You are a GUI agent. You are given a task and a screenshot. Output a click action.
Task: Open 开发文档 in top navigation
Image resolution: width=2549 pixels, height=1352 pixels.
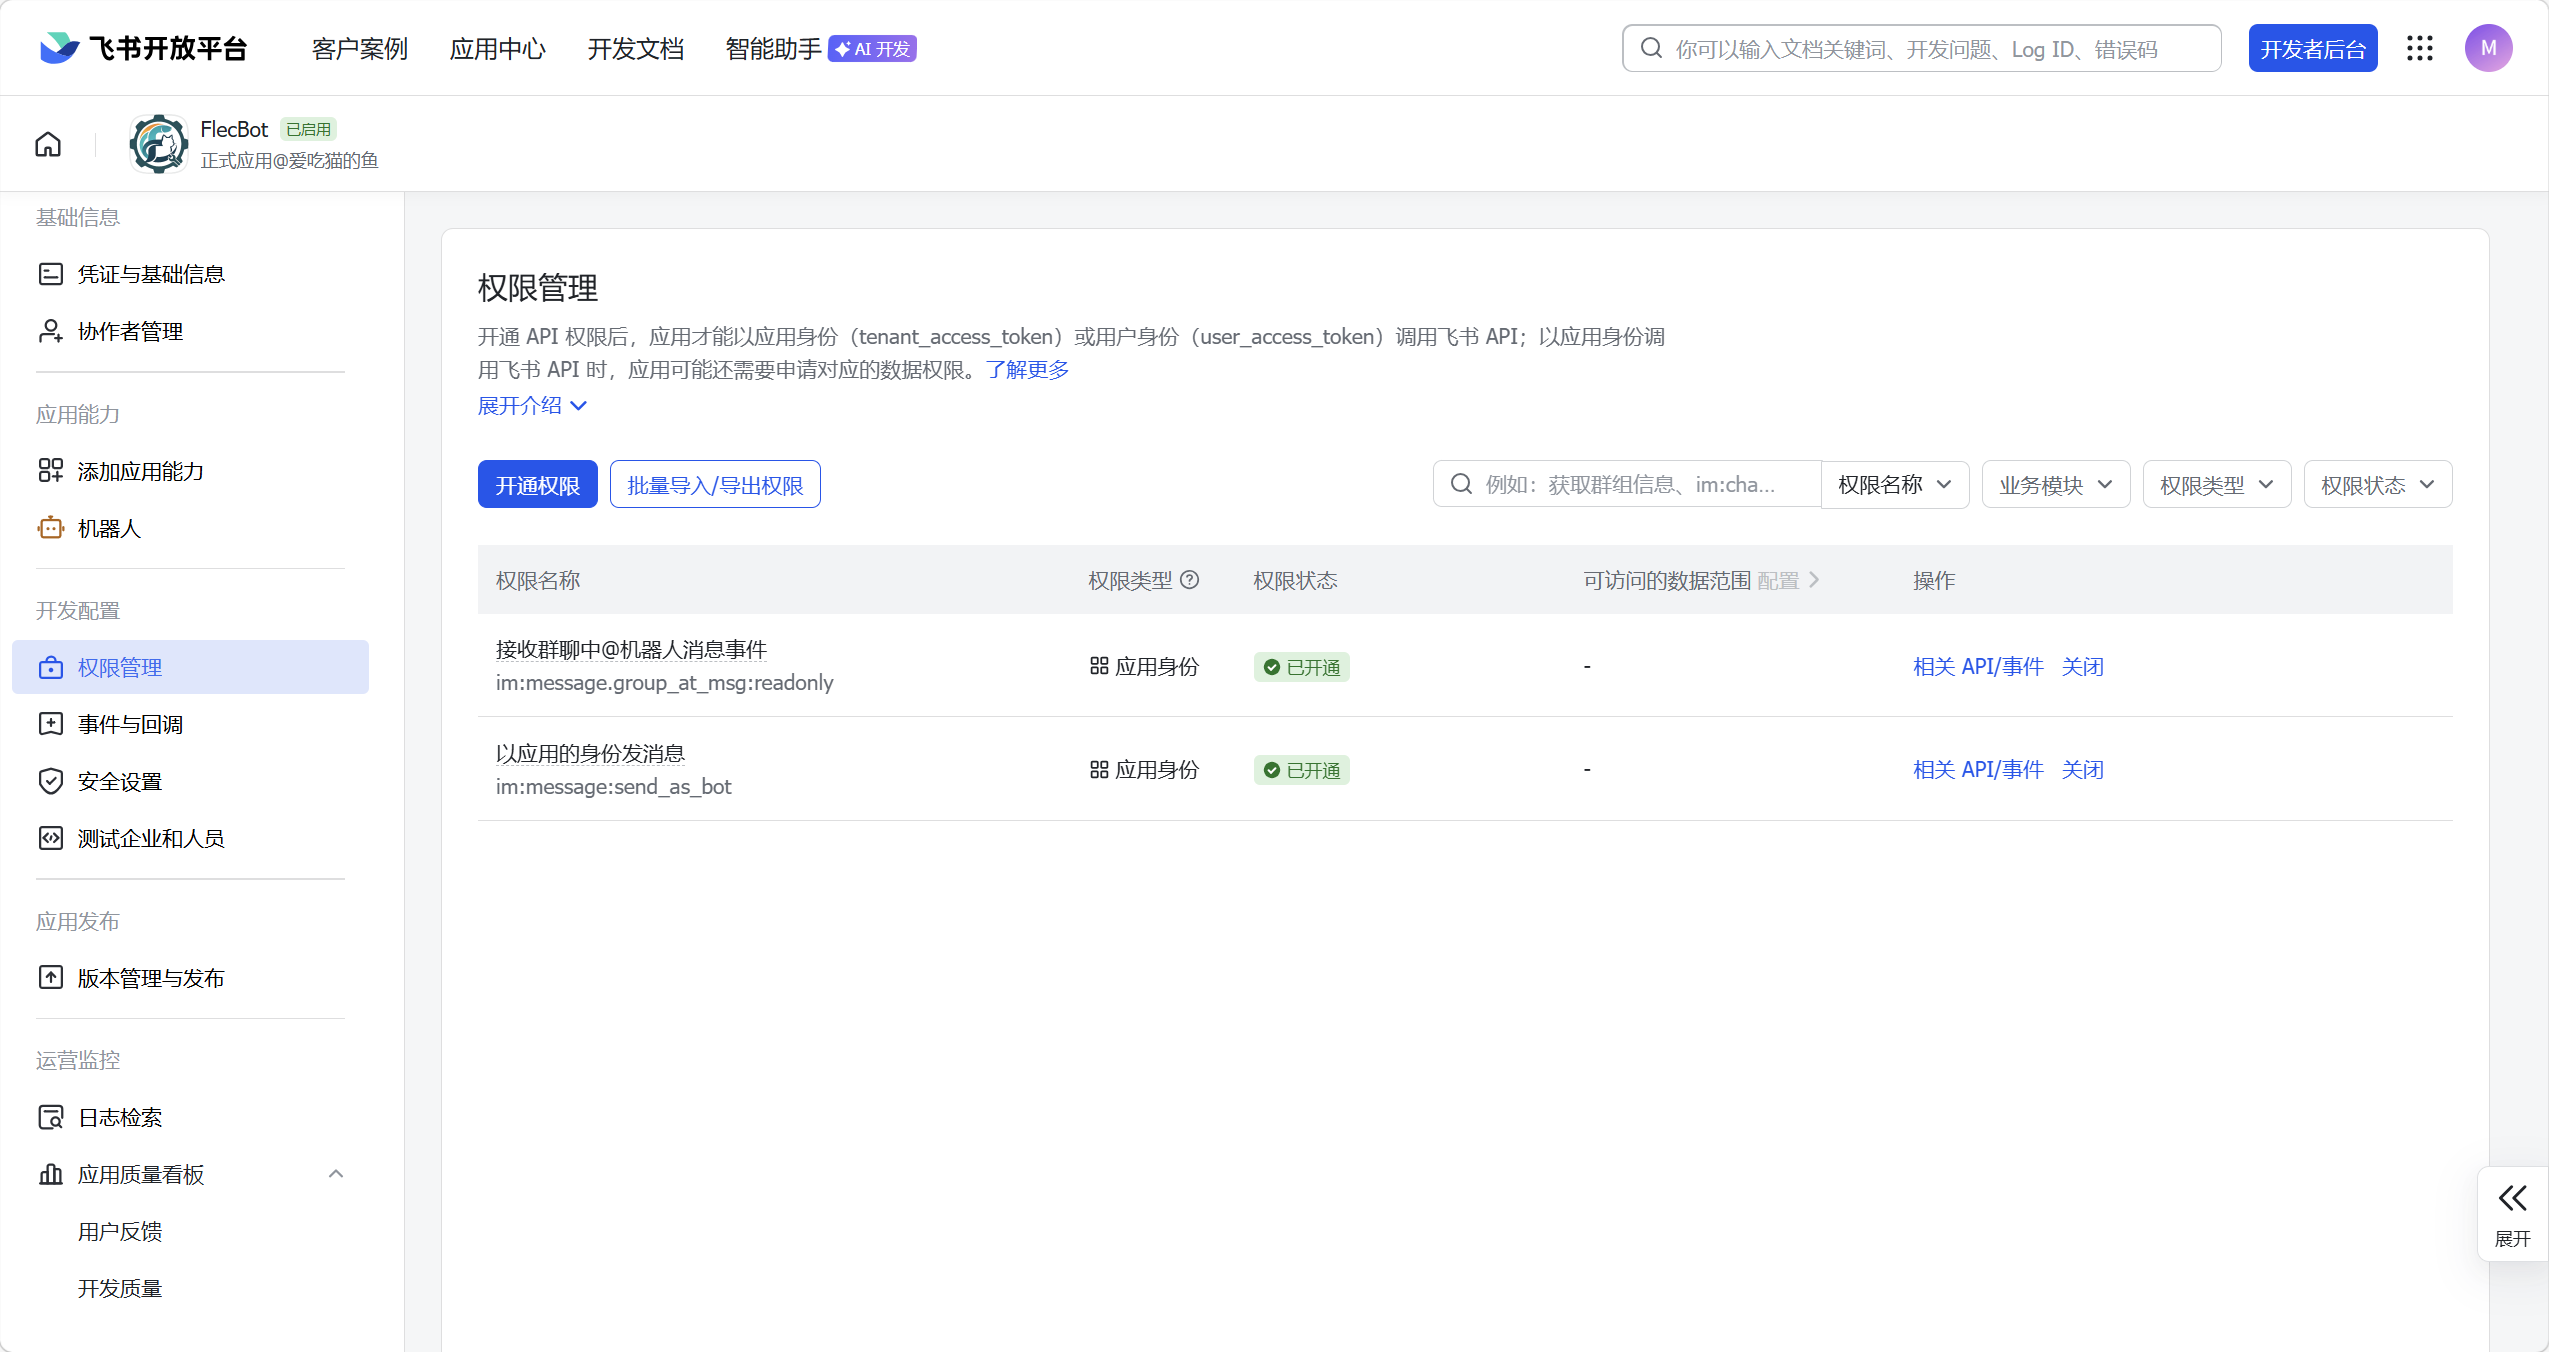point(636,48)
